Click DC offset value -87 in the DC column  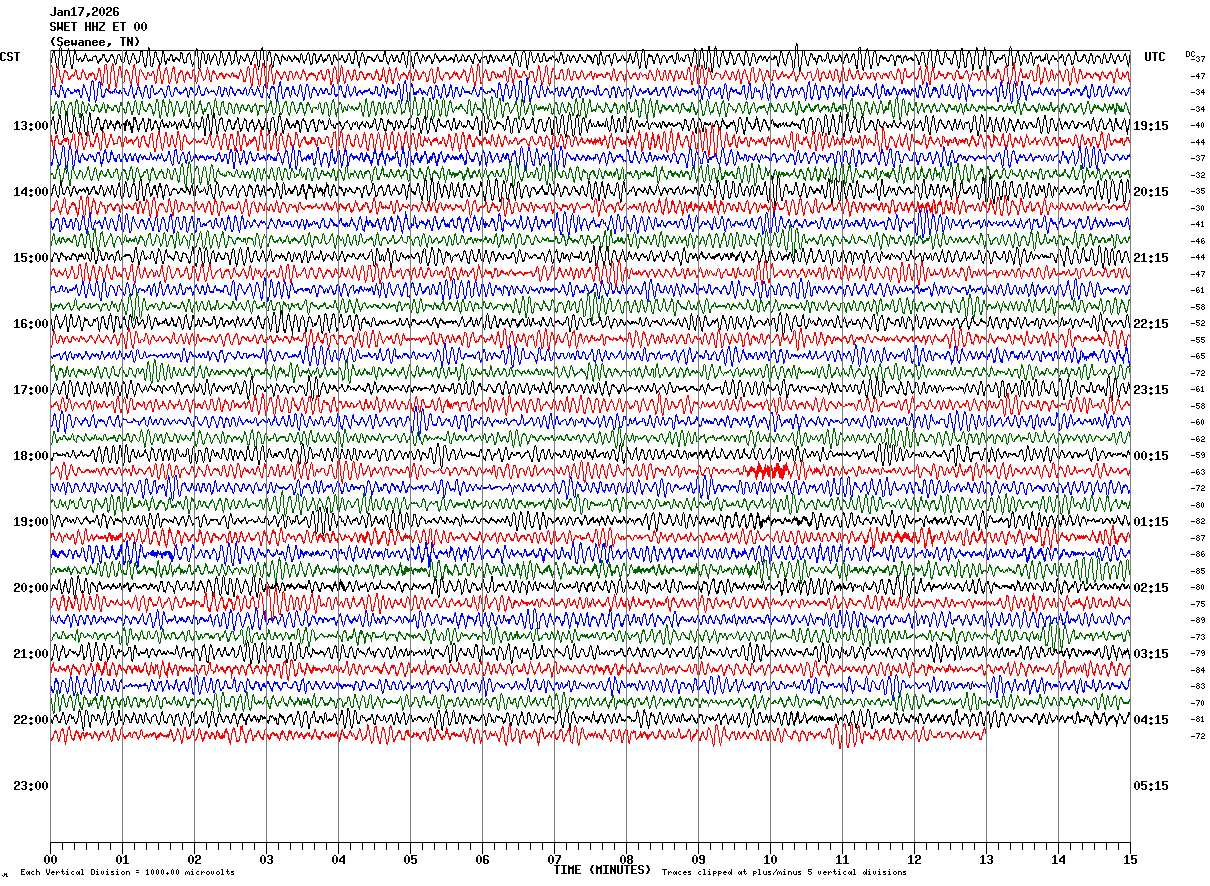point(1197,538)
